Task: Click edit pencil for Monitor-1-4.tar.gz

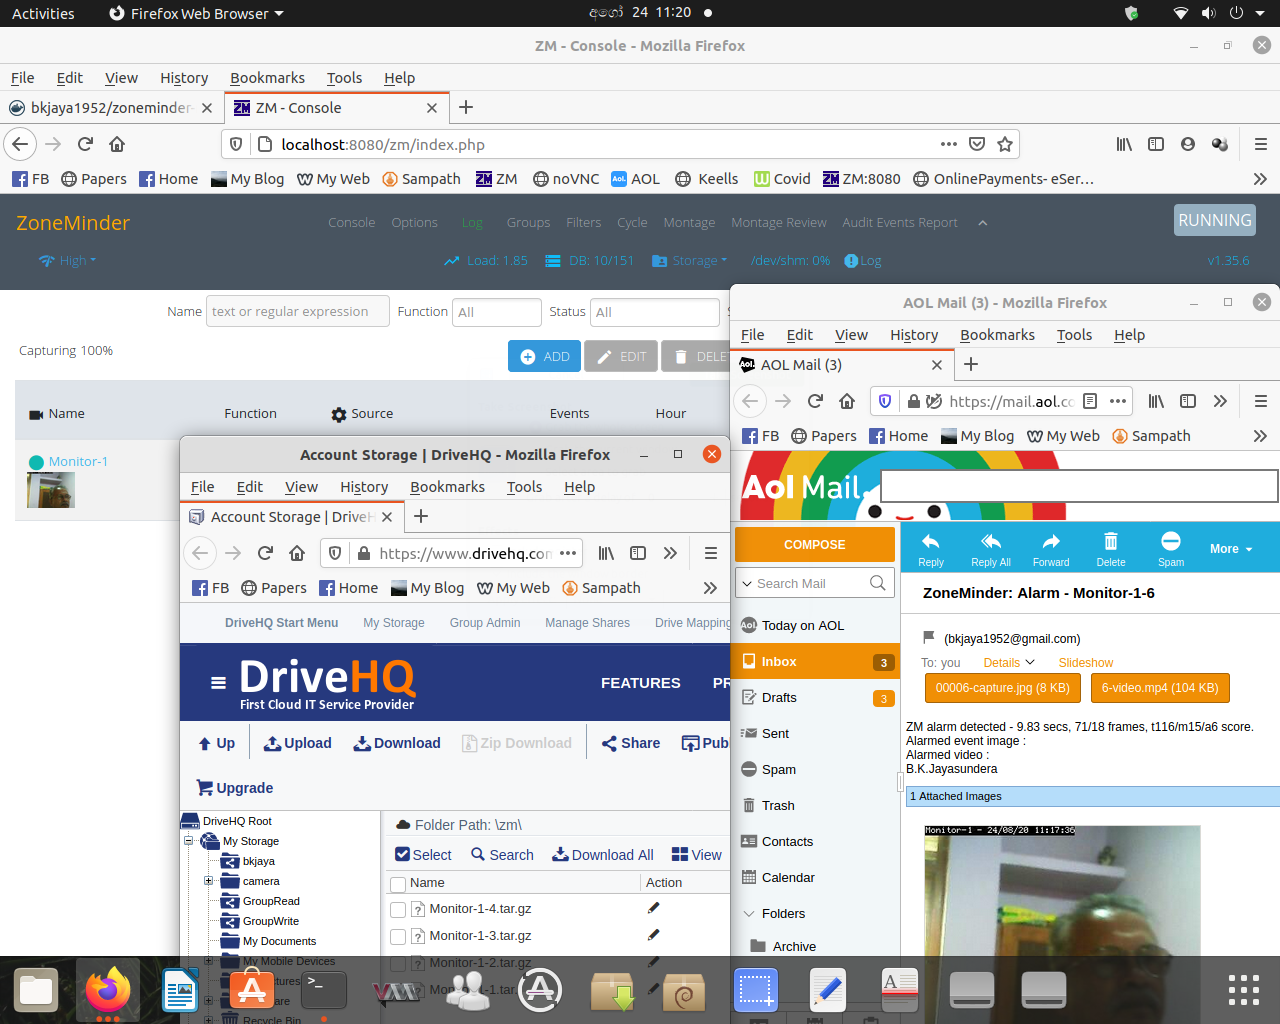Action: (653, 908)
